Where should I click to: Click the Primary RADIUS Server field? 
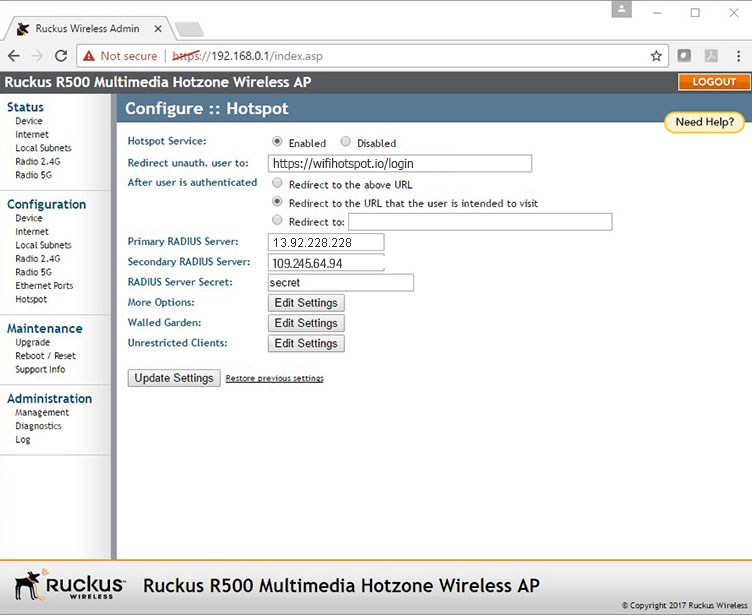pyautogui.click(x=326, y=242)
